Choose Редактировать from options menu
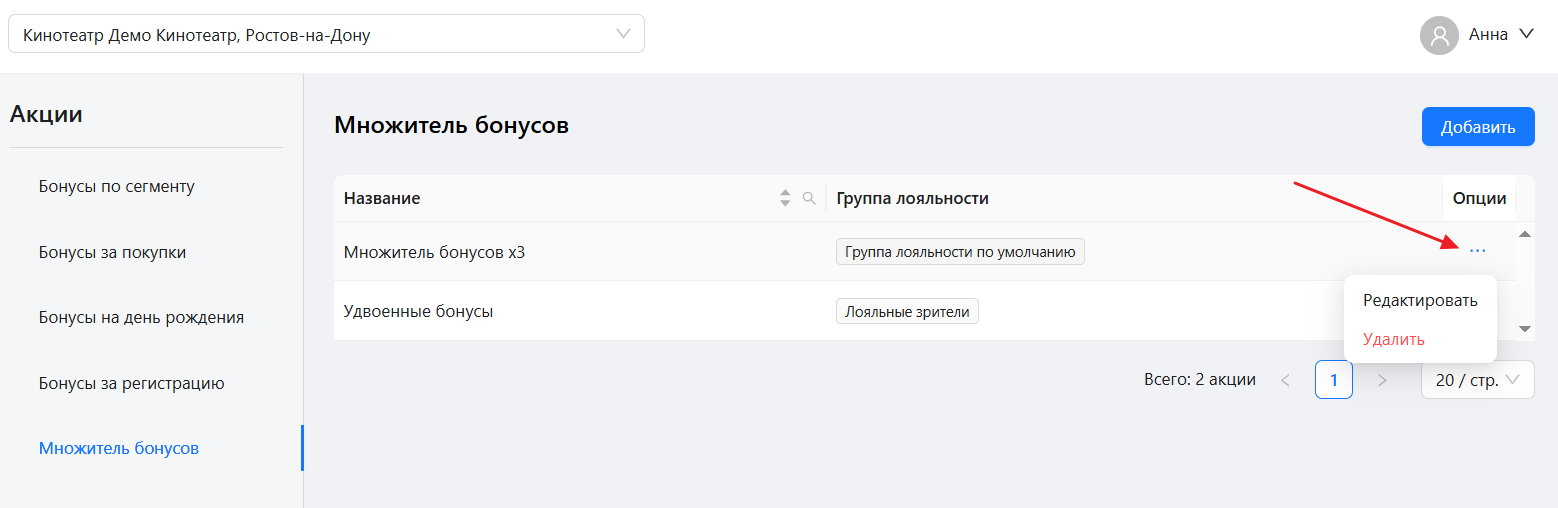The width and height of the screenshot is (1558, 508). tap(1420, 300)
